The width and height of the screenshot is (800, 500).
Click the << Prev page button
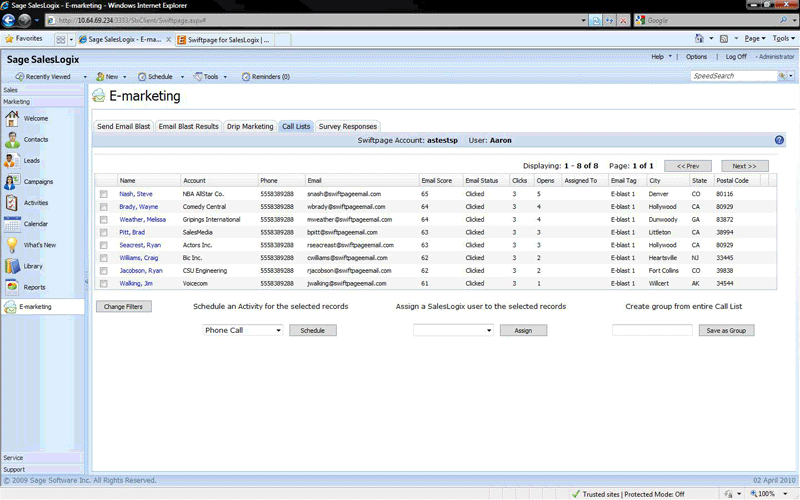(688, 166)
